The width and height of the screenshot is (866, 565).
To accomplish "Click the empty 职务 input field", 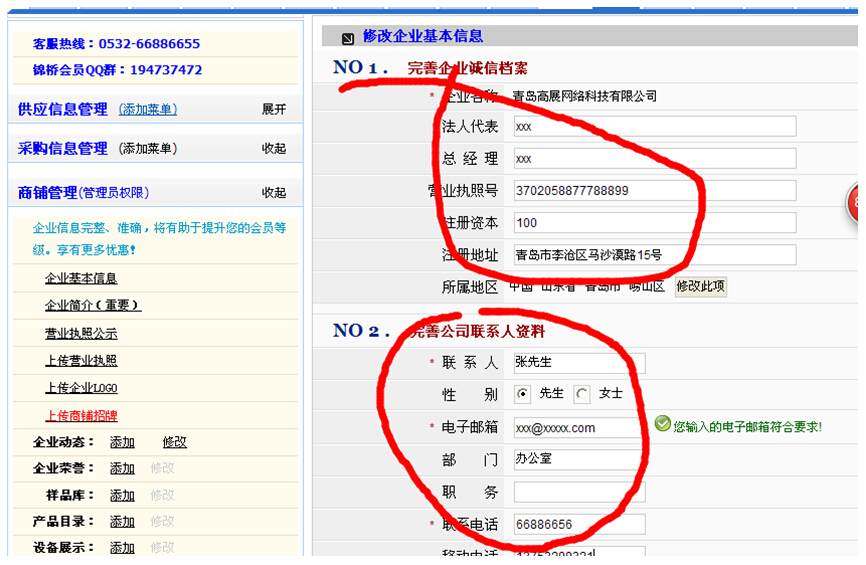I will [579, 492].
